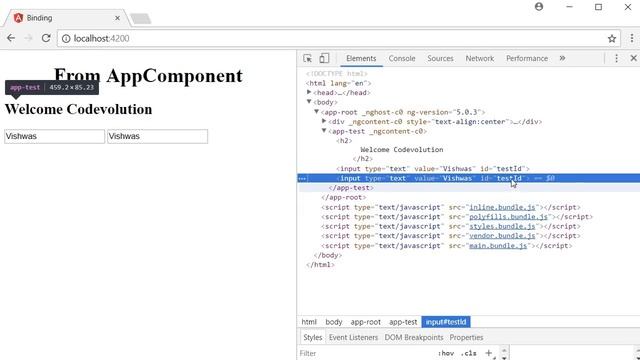
Task: Open DOM Breakpoints sub-tab
Action: tap(413, 338)
